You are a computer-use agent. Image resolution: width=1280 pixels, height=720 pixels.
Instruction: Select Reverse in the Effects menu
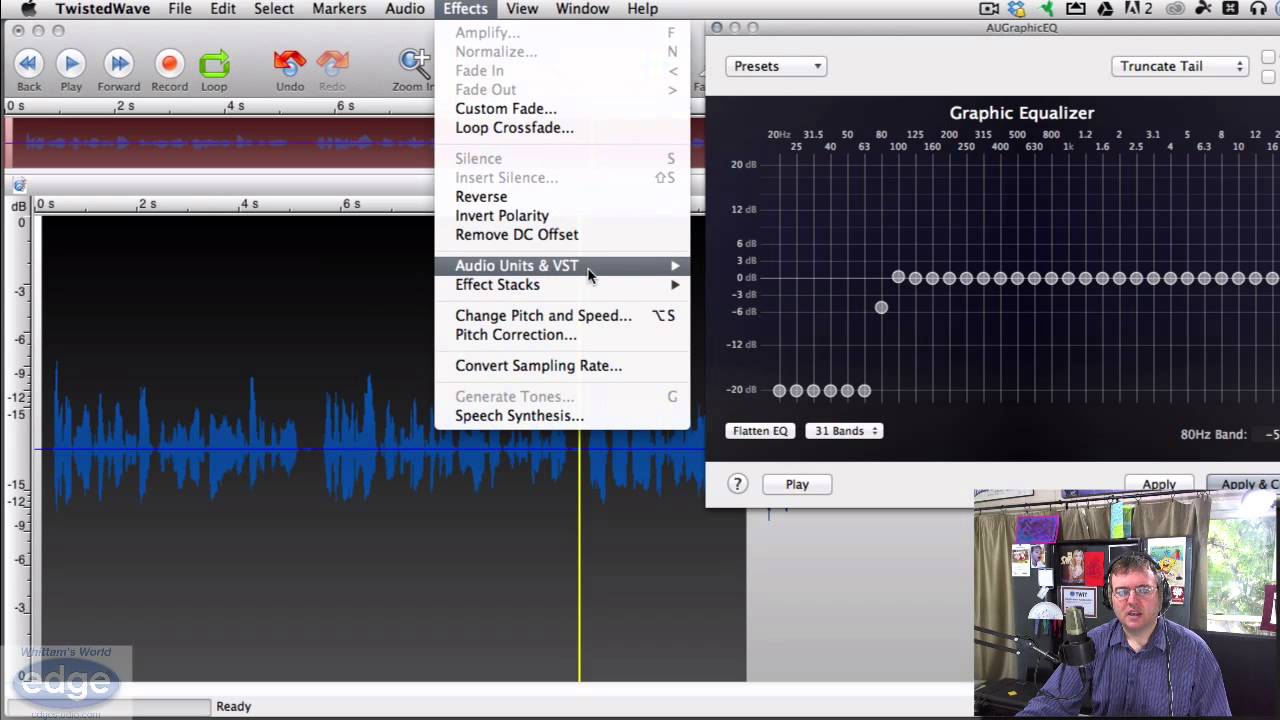[x=562, y=197]
